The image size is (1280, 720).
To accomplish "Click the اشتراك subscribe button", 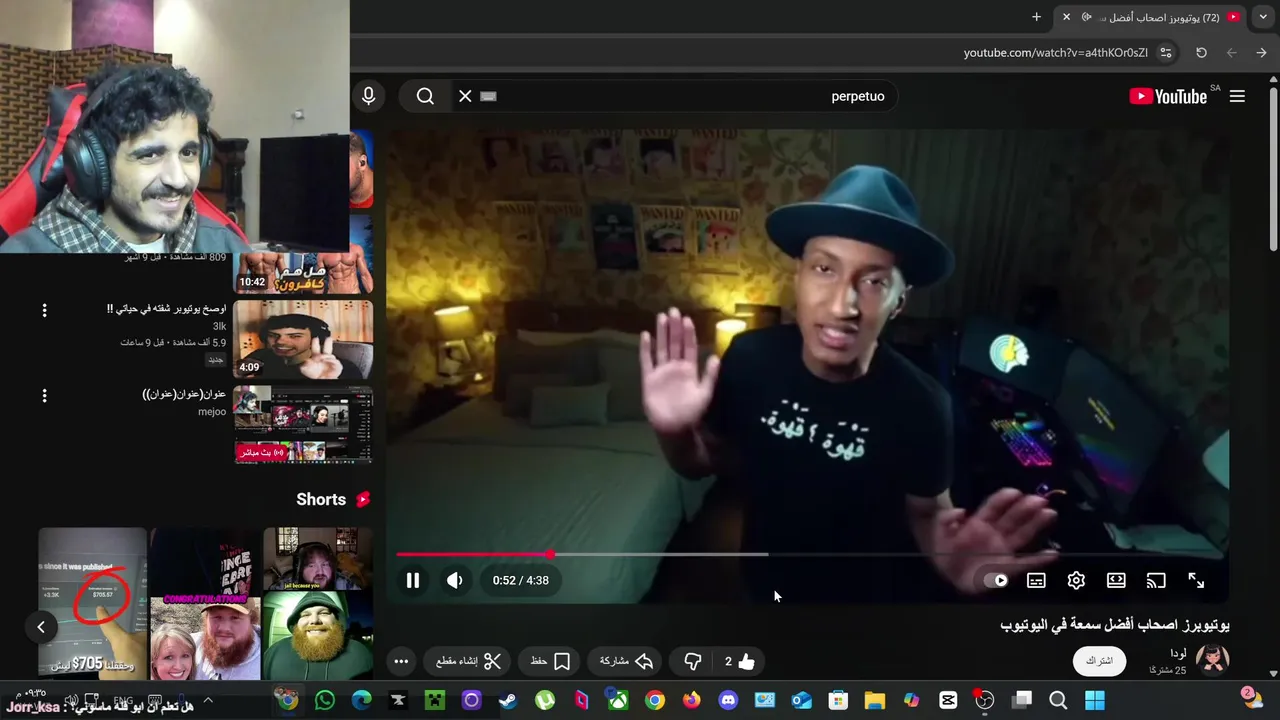I will (x=1099, y=661).
